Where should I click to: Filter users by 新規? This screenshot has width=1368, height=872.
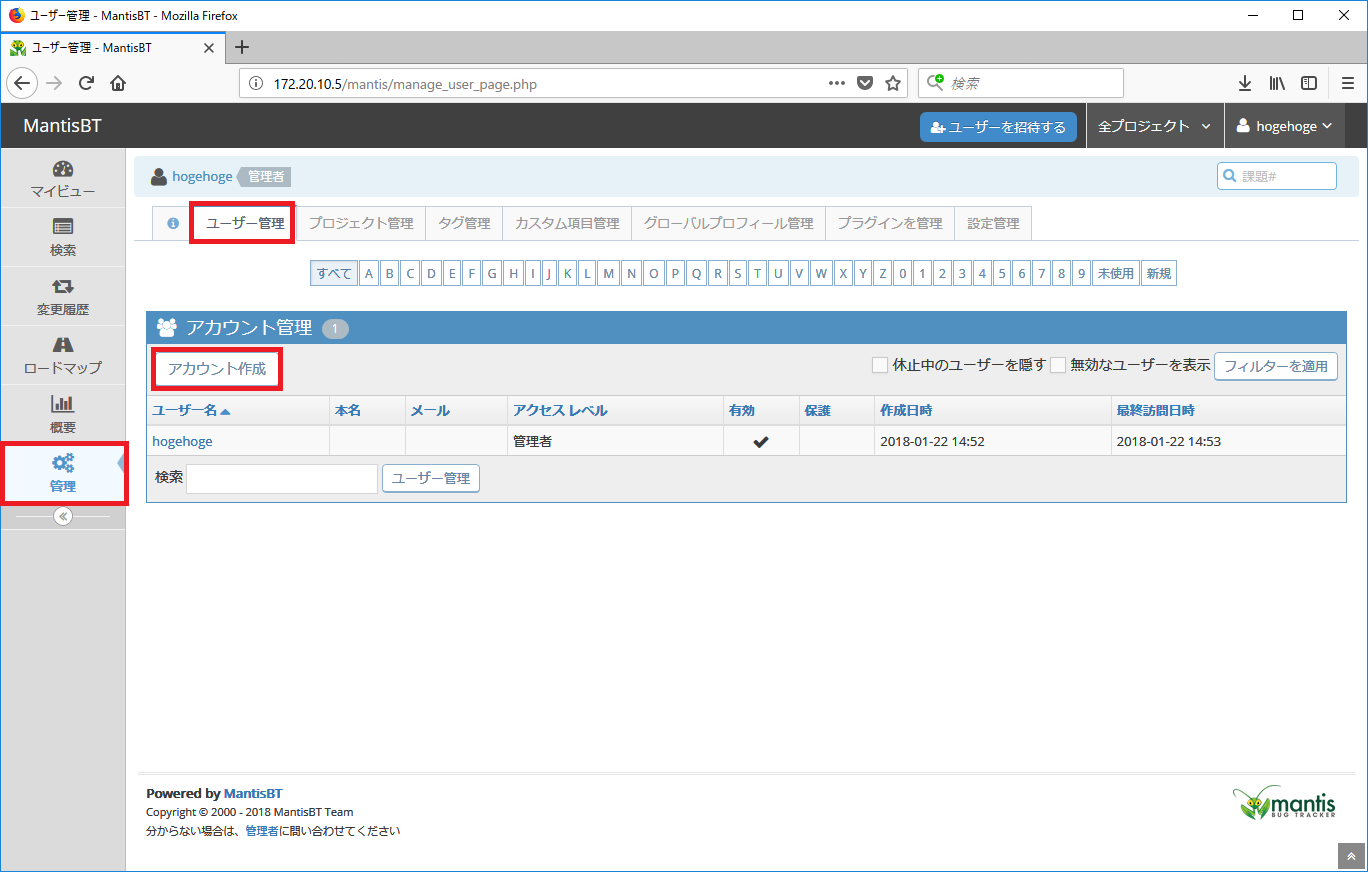pyautogui.click(x=1159, y=273)
